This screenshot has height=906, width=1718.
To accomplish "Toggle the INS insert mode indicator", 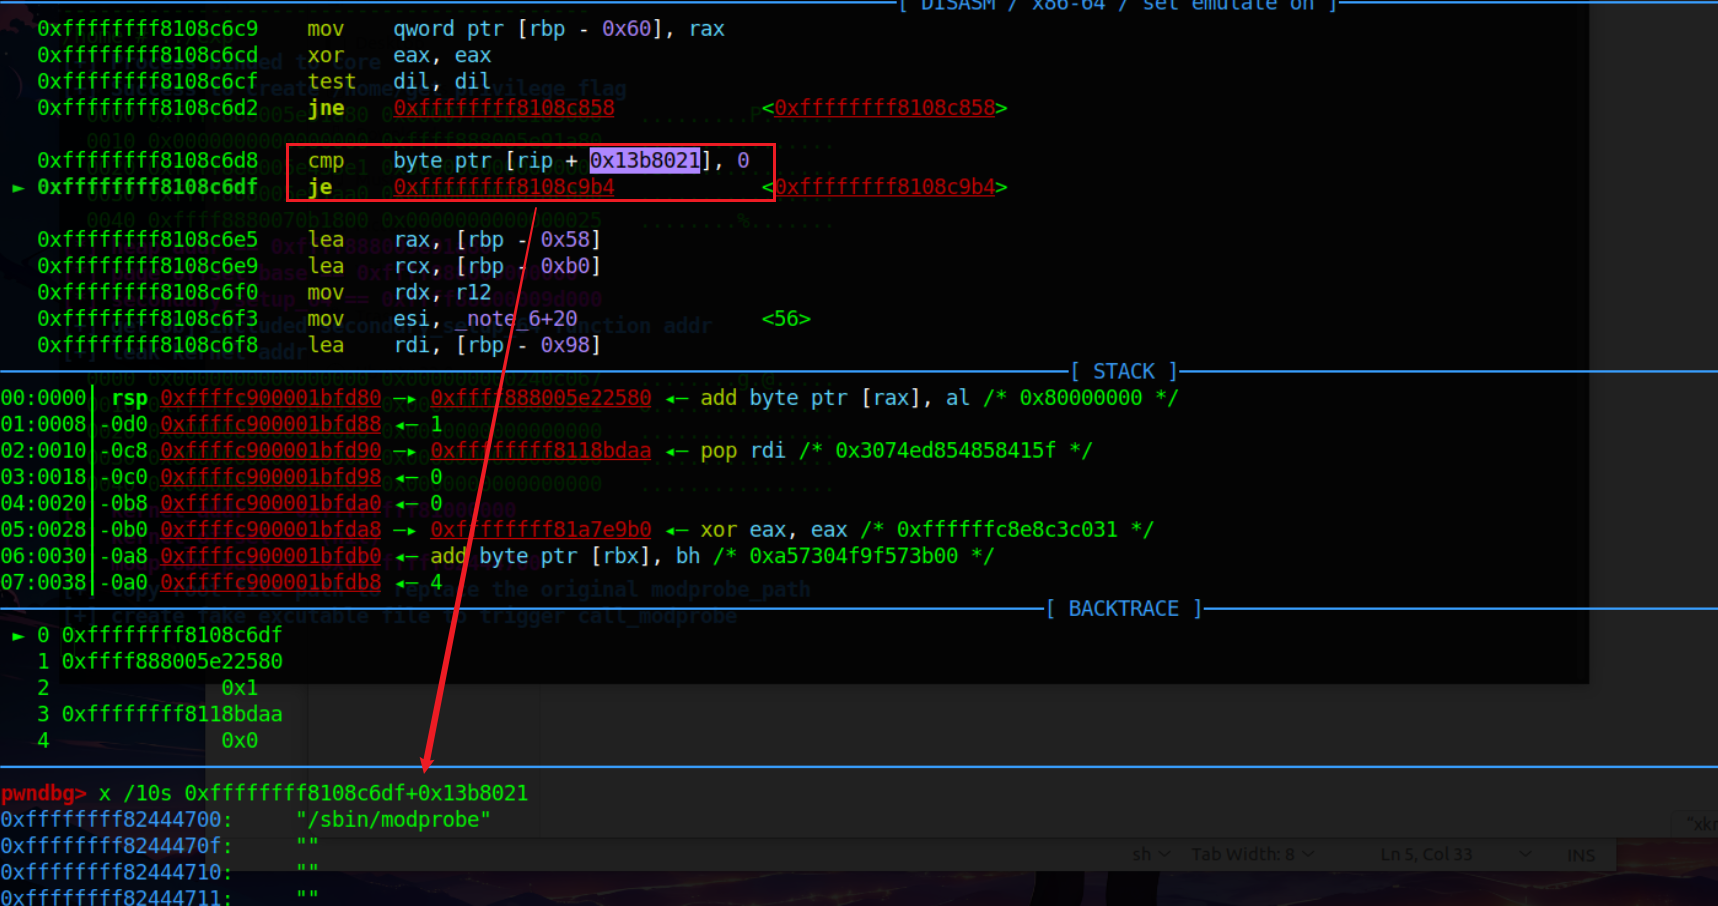I will pyautogui.click(x=1580, y=854).
